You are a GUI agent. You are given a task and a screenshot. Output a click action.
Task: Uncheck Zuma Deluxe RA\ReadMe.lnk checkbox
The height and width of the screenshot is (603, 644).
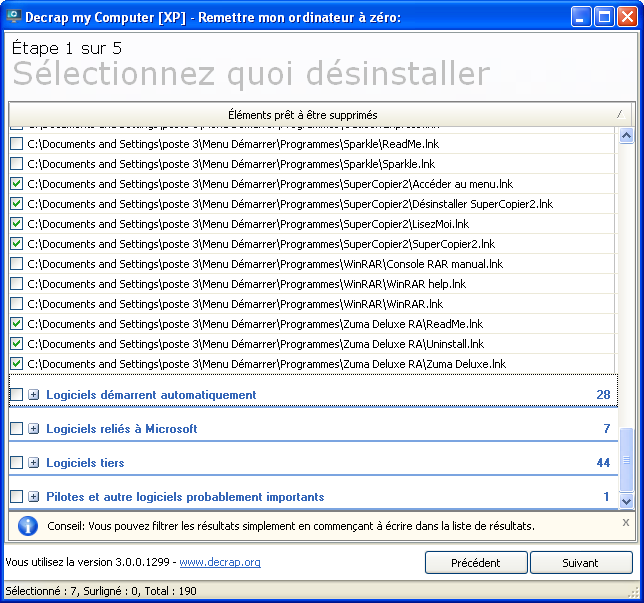(x=16, y=324)
